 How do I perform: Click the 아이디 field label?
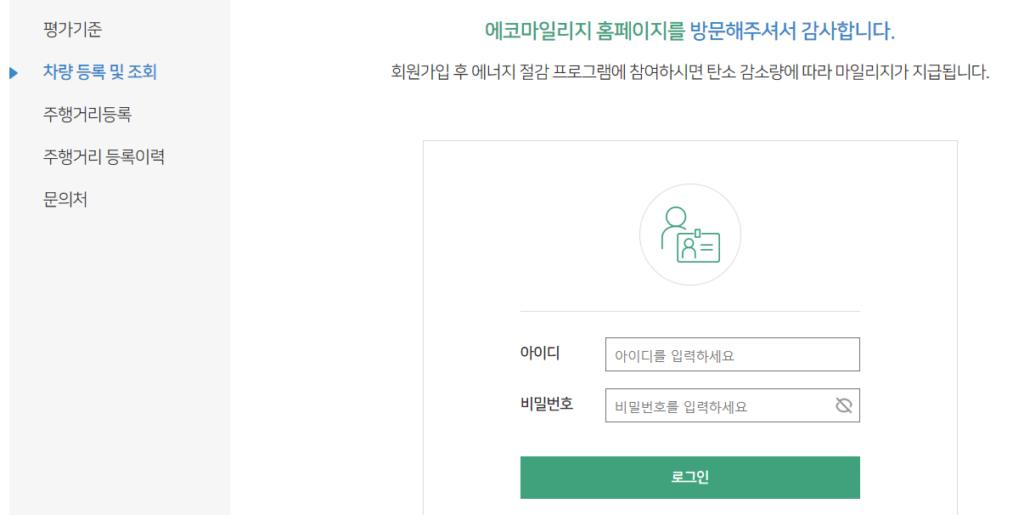point(540,353)
